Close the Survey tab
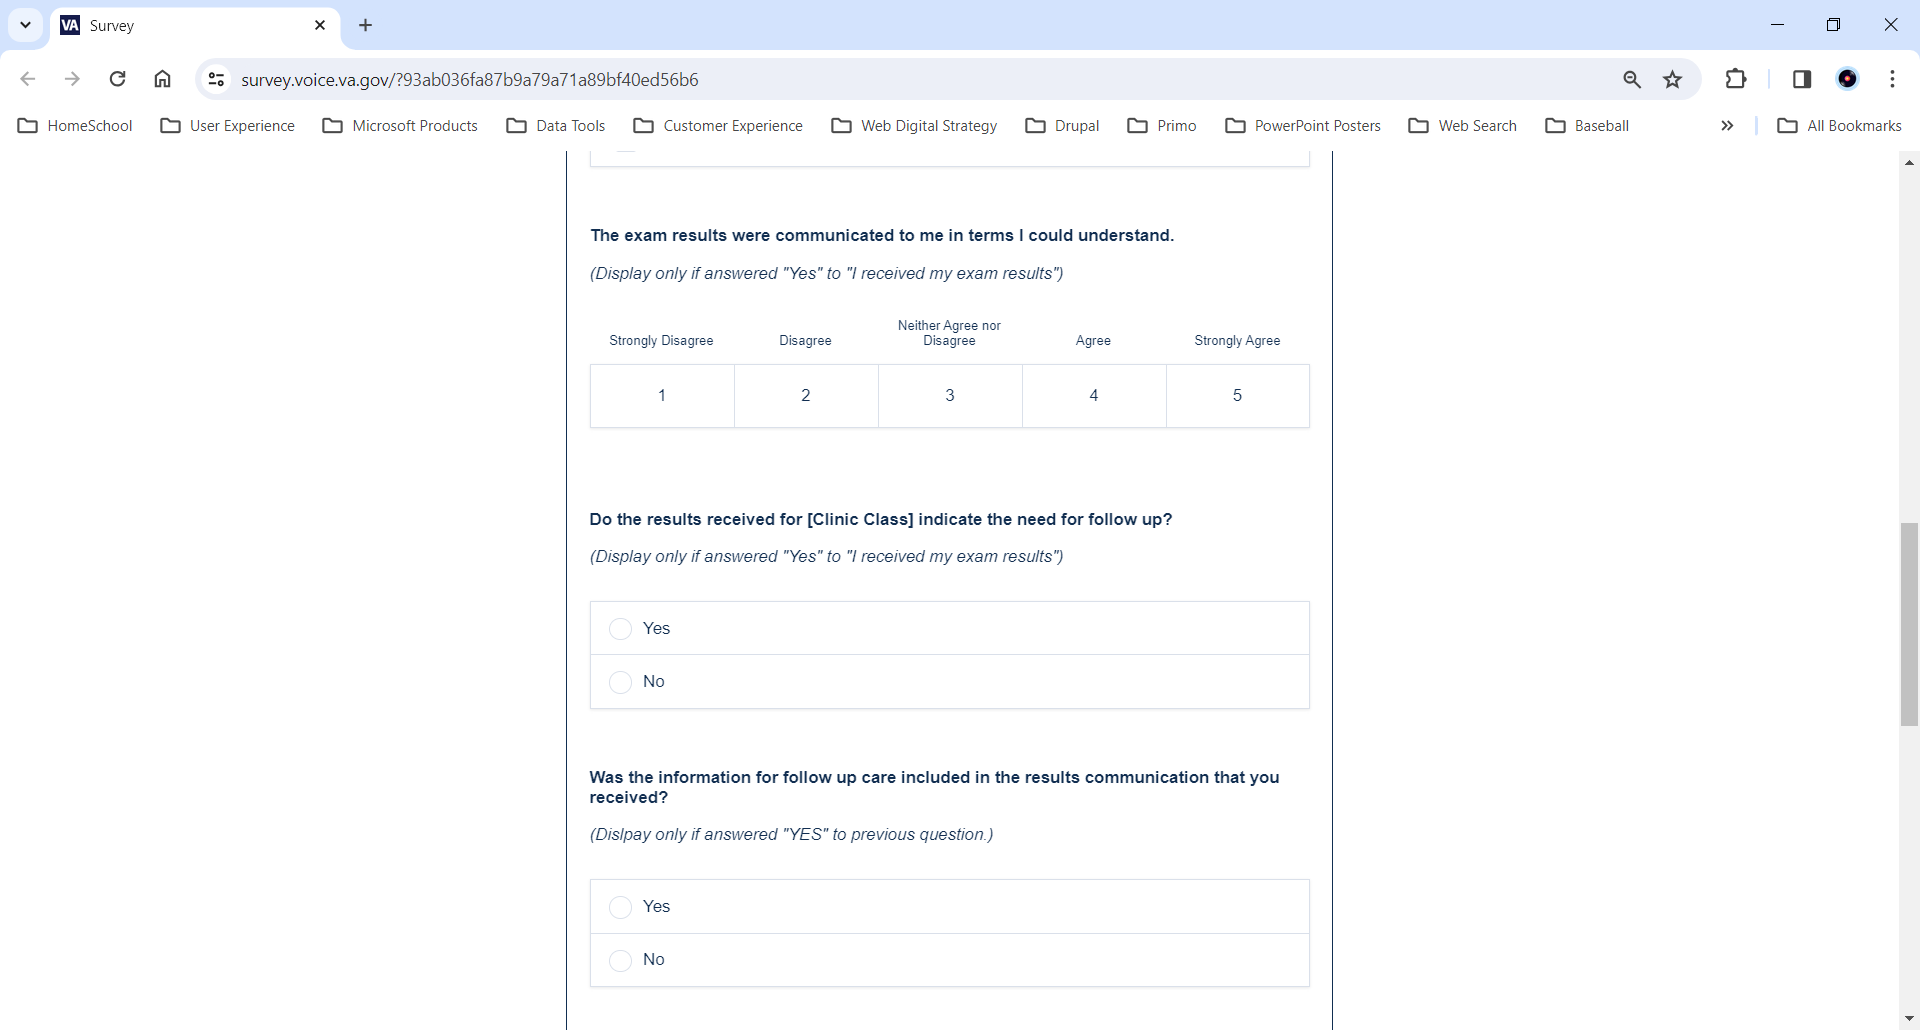 pos(320,25)
